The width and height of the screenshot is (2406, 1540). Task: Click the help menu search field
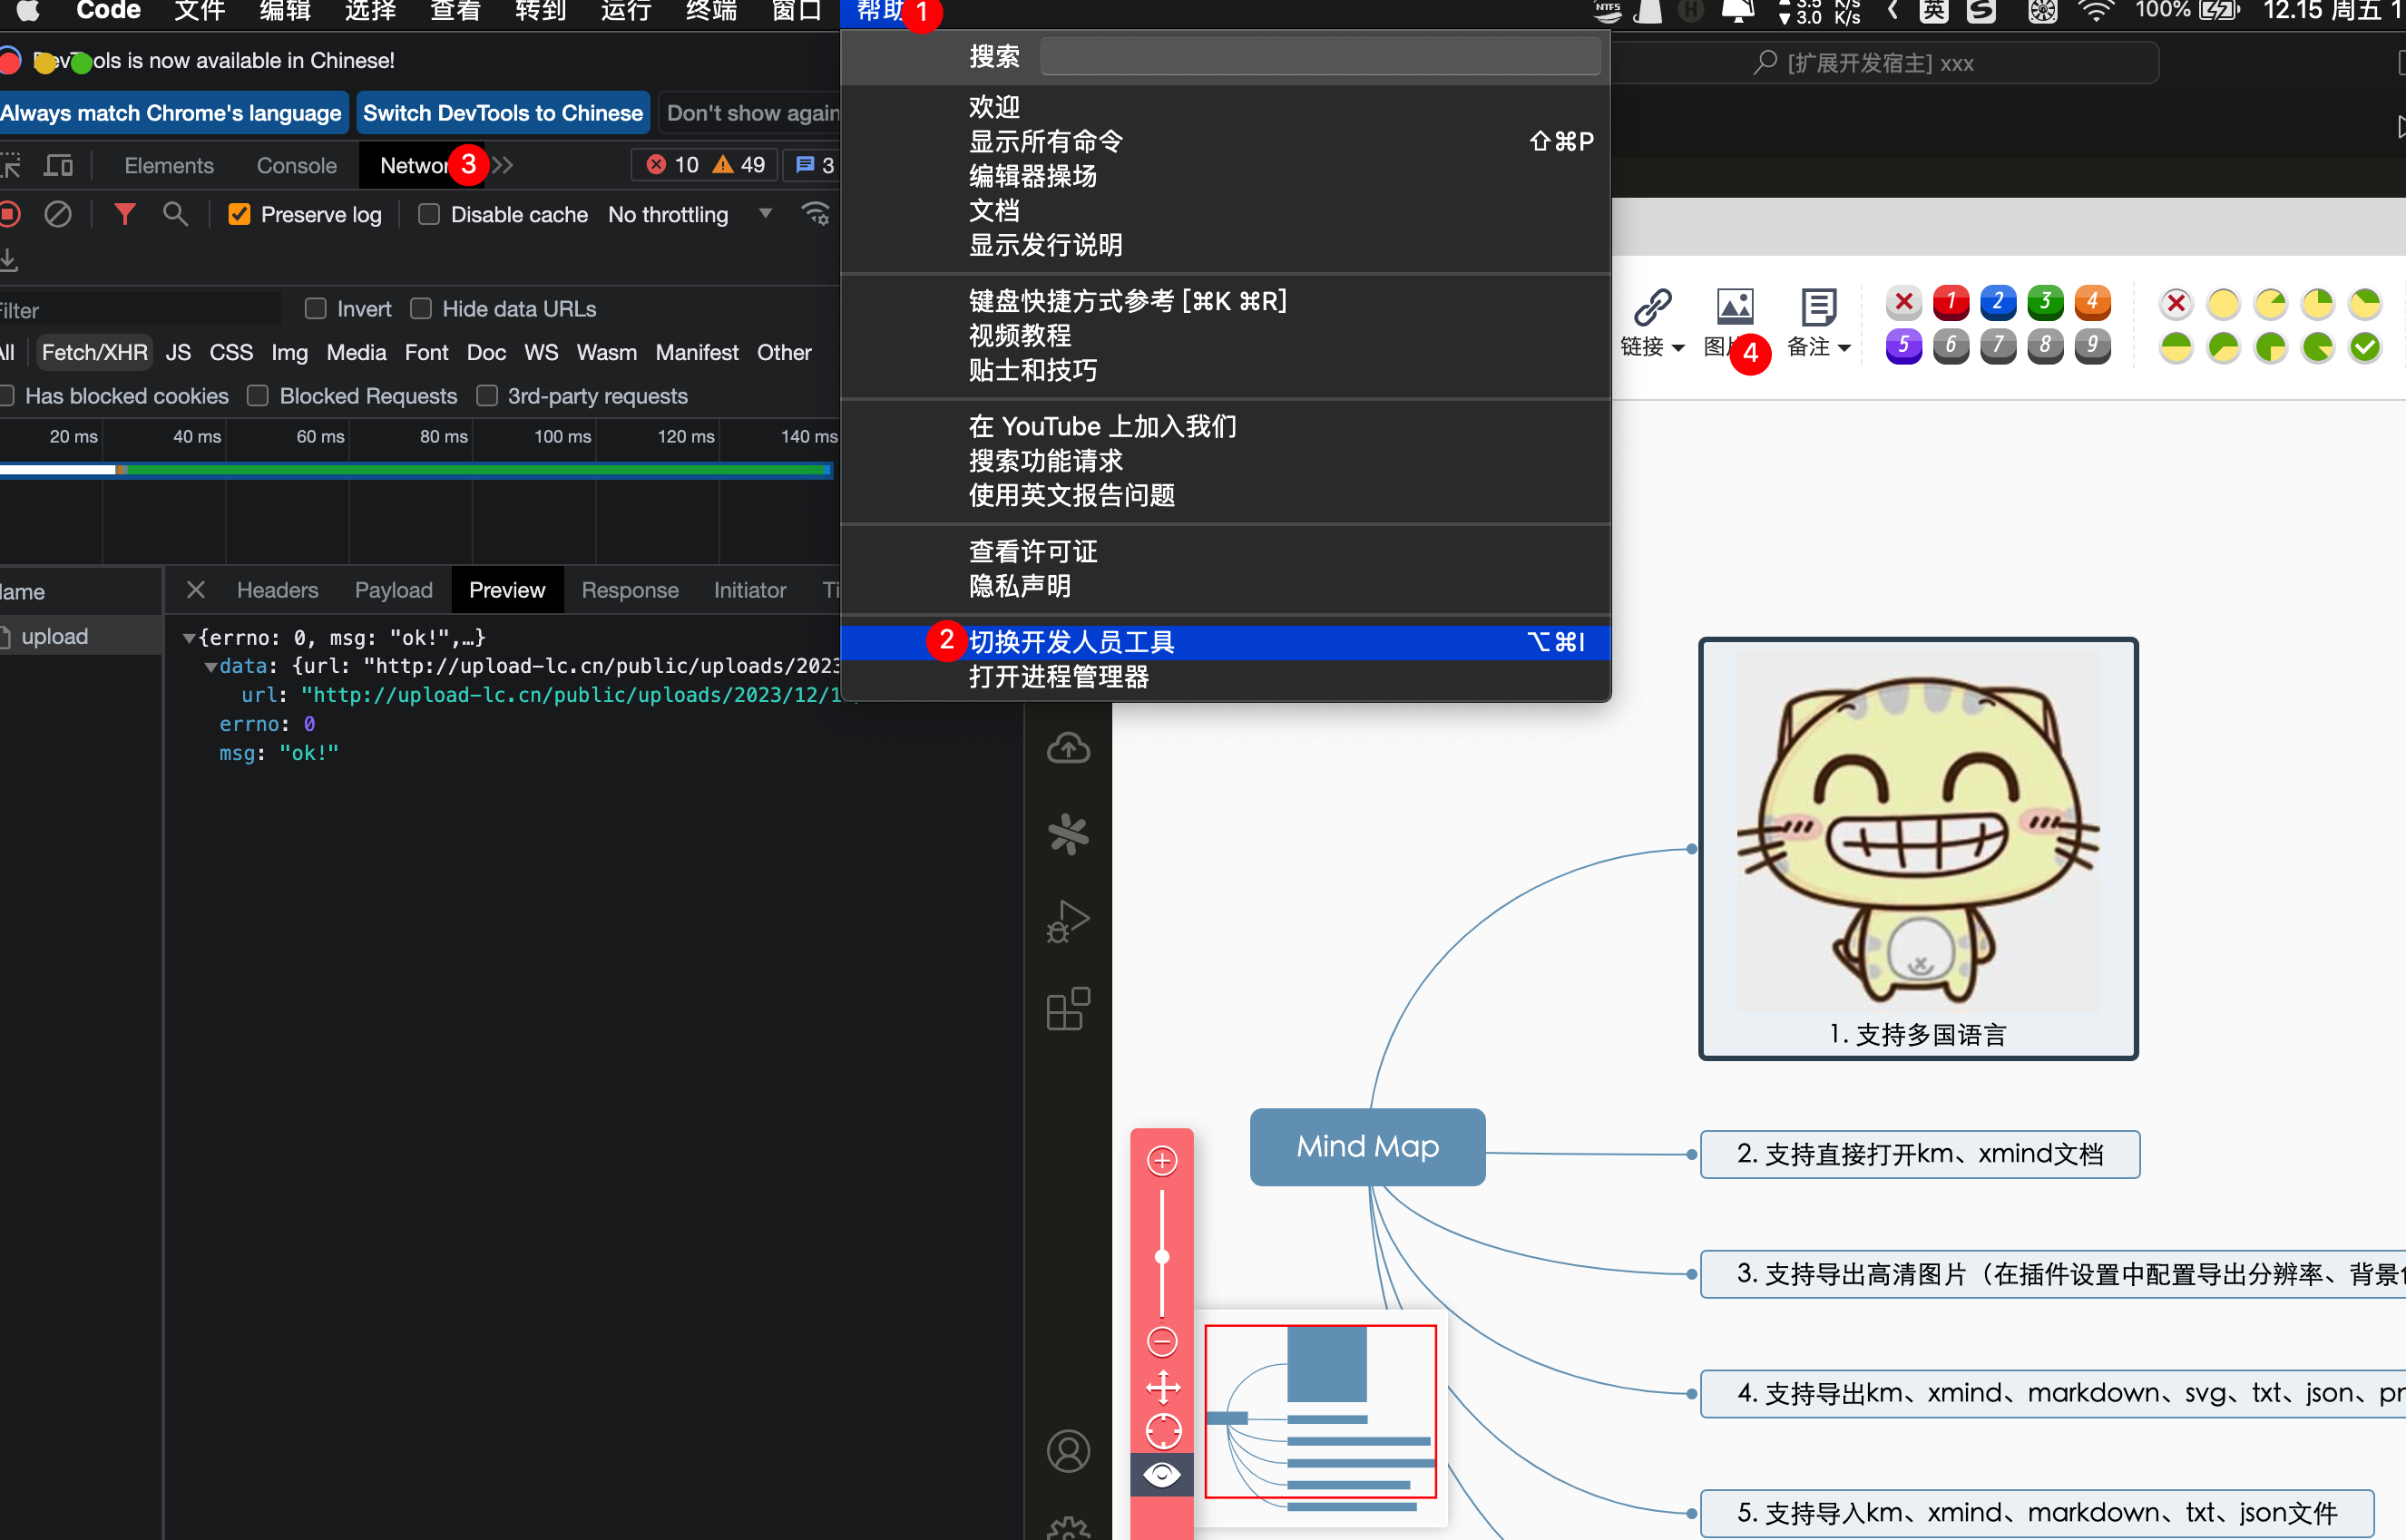click(x=1319, y=56)
